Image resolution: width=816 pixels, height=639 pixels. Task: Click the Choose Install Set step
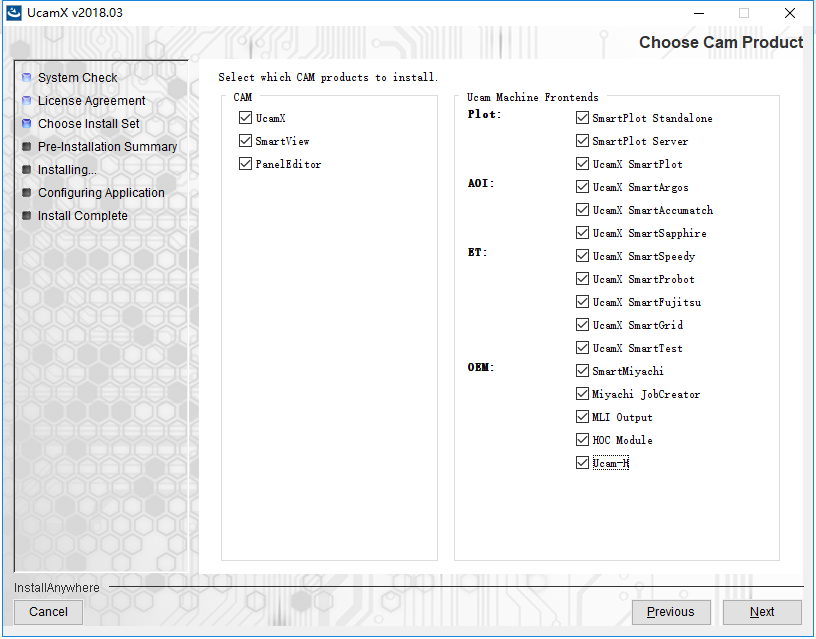point(88,123)
